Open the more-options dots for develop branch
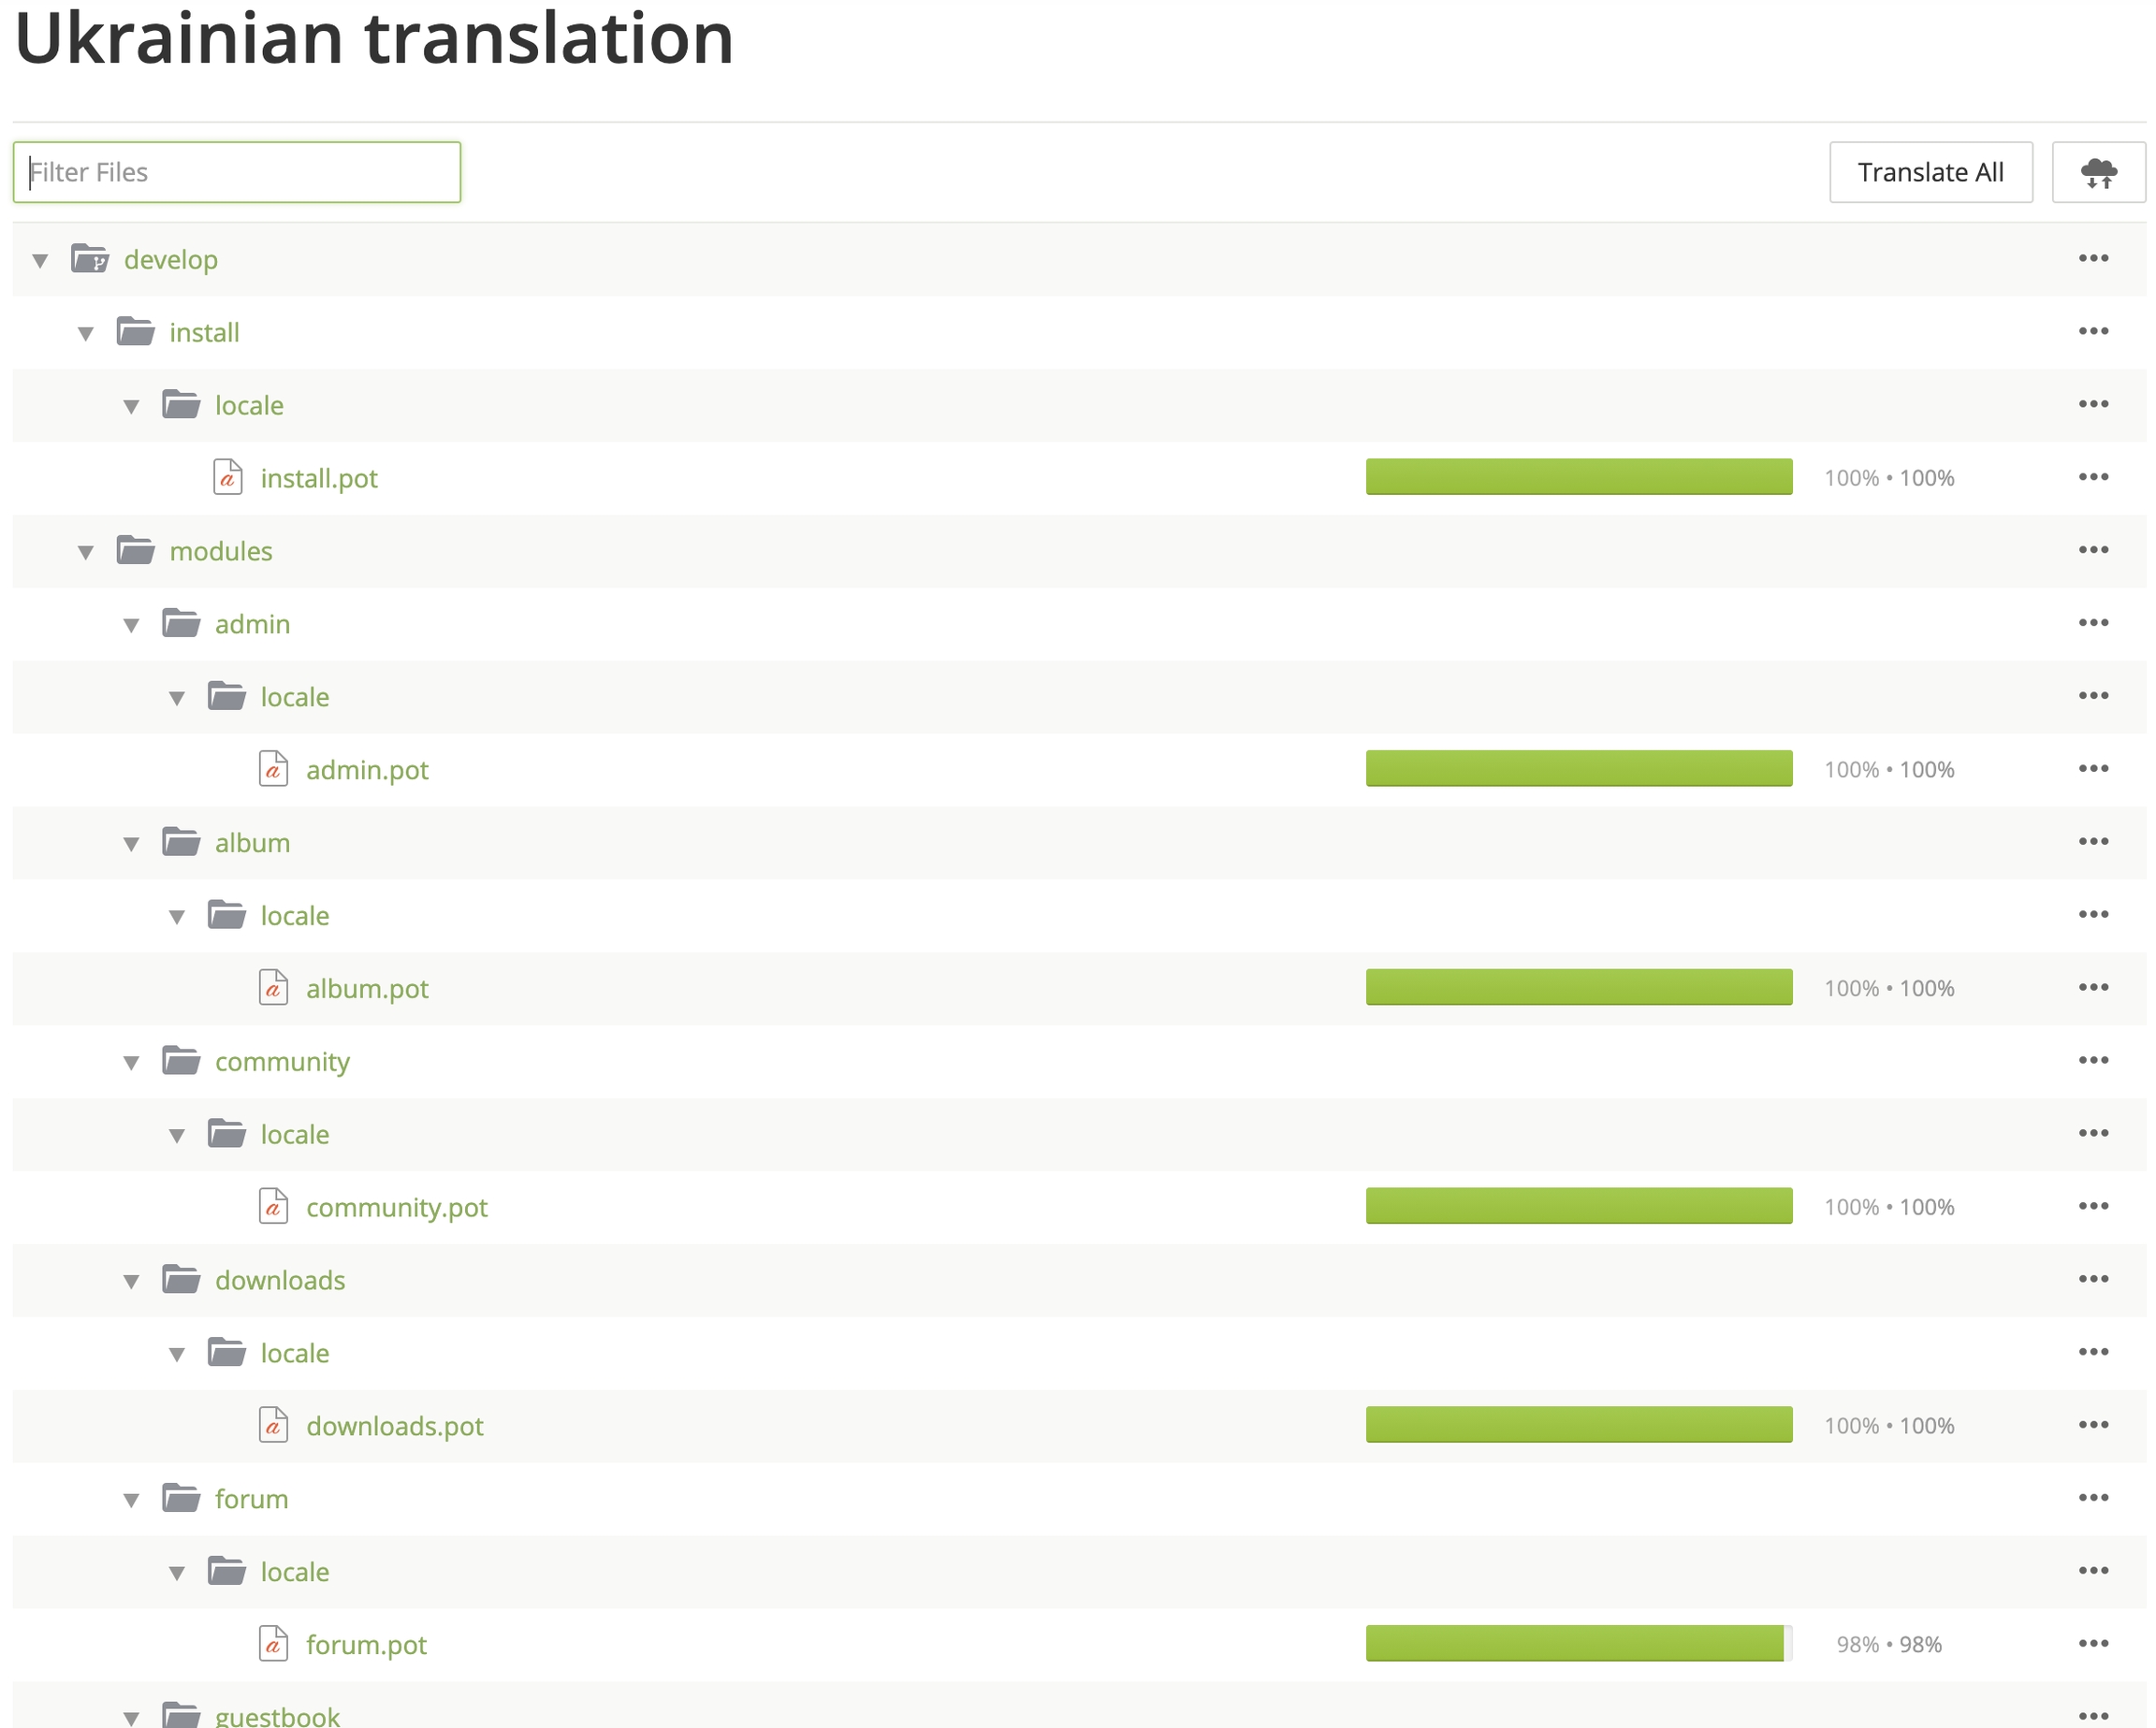 point(2093,258)
